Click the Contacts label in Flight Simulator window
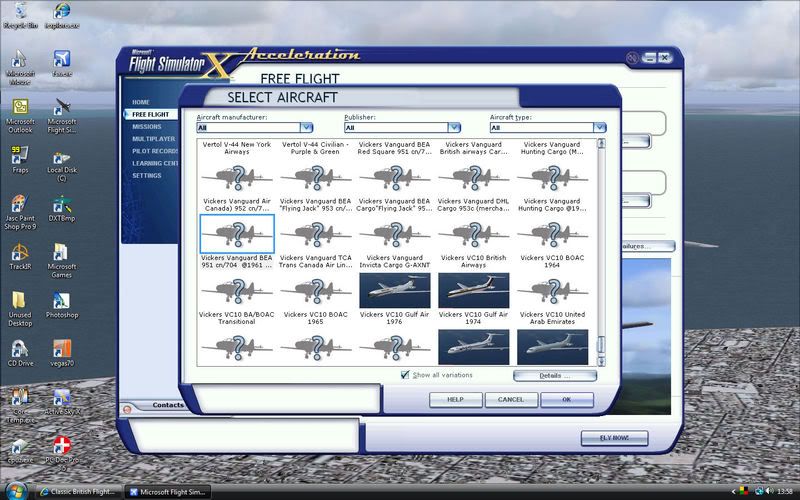This screenshot has width=800, height=500. [168, 405]
